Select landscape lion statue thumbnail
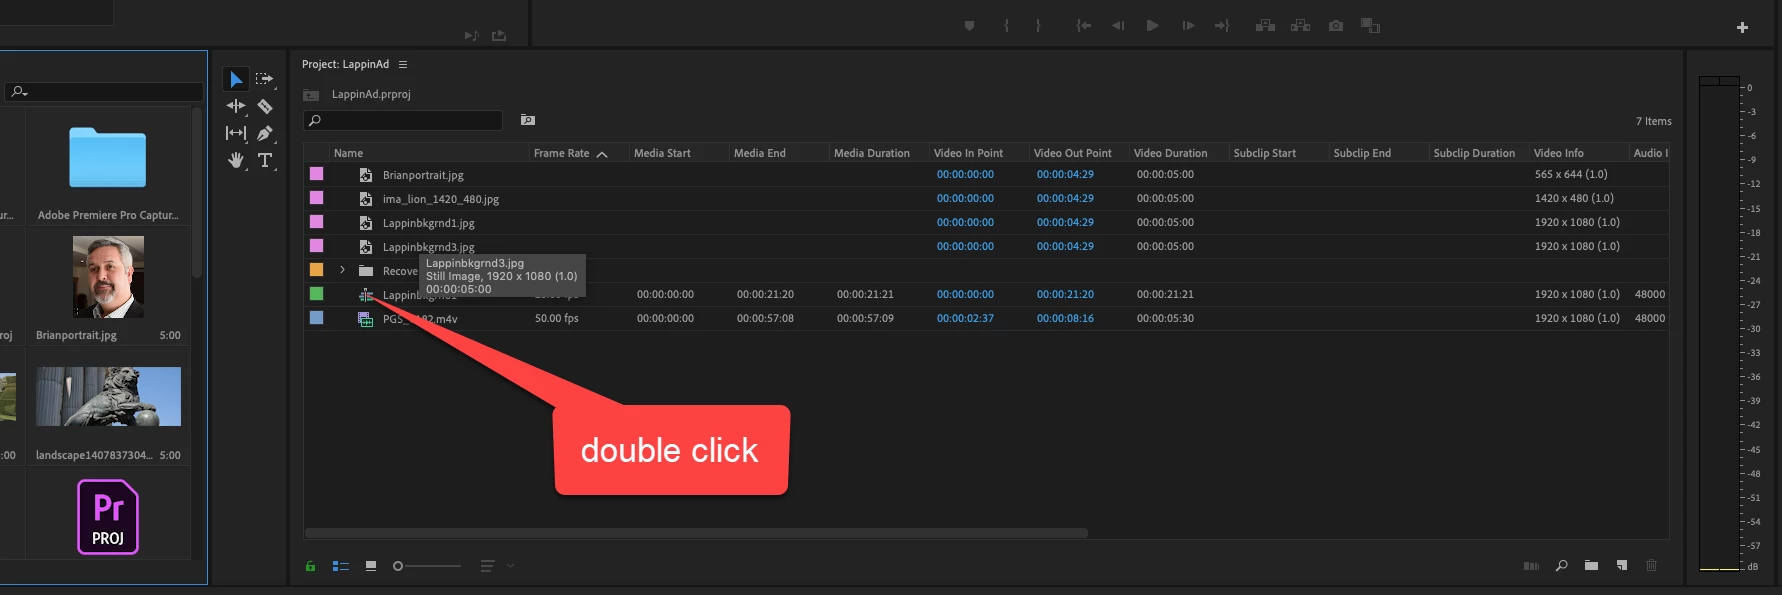 (x=108, y=396)
